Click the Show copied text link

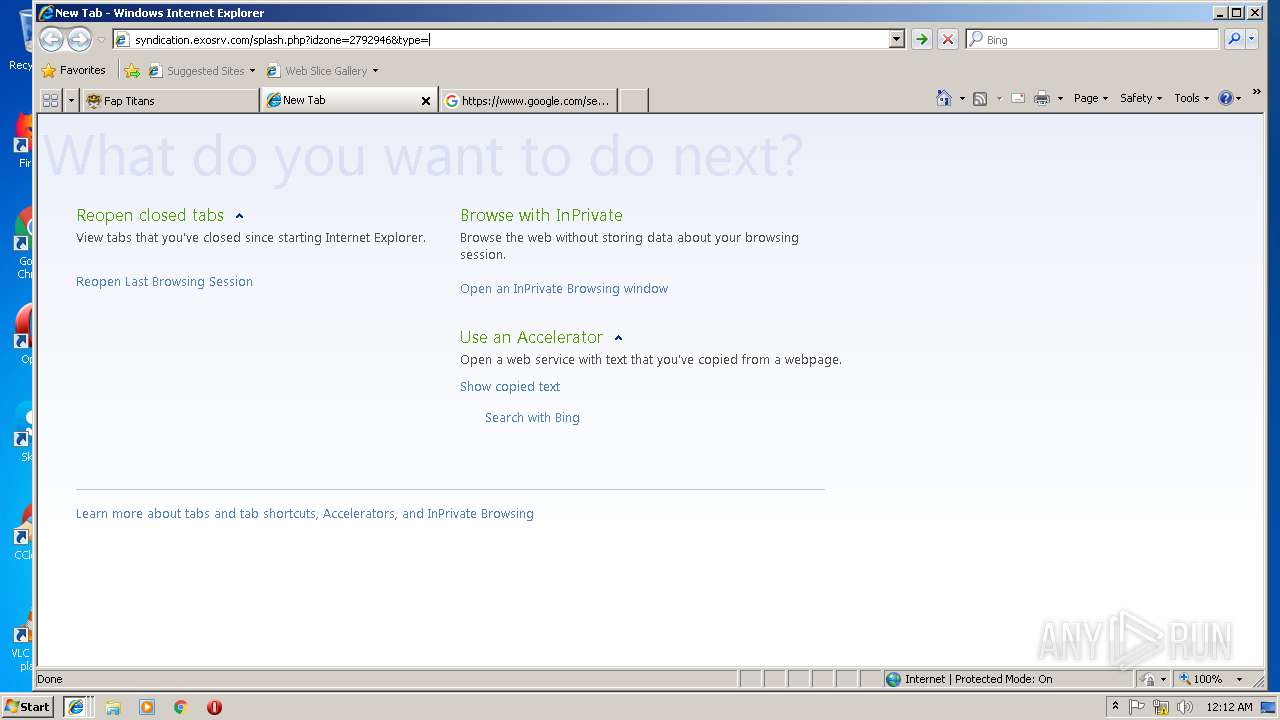pyautogui.click(x=510, y=387)
